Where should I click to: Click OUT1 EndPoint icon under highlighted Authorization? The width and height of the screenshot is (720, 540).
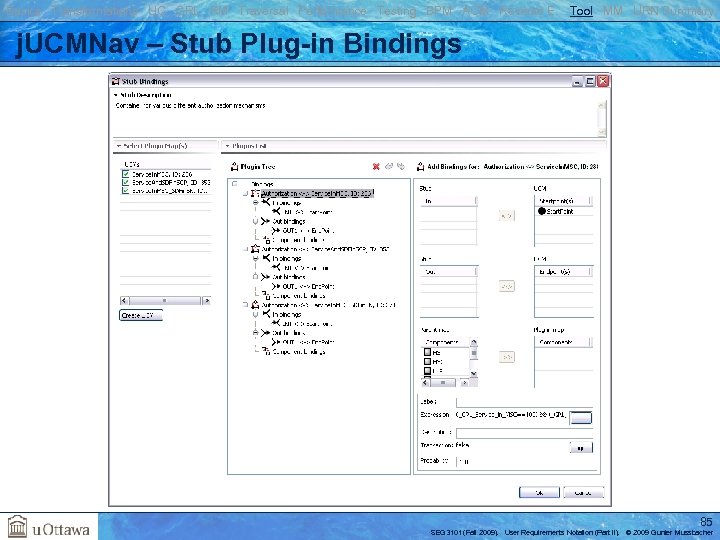pyautogui.click(x=276, y=230)
